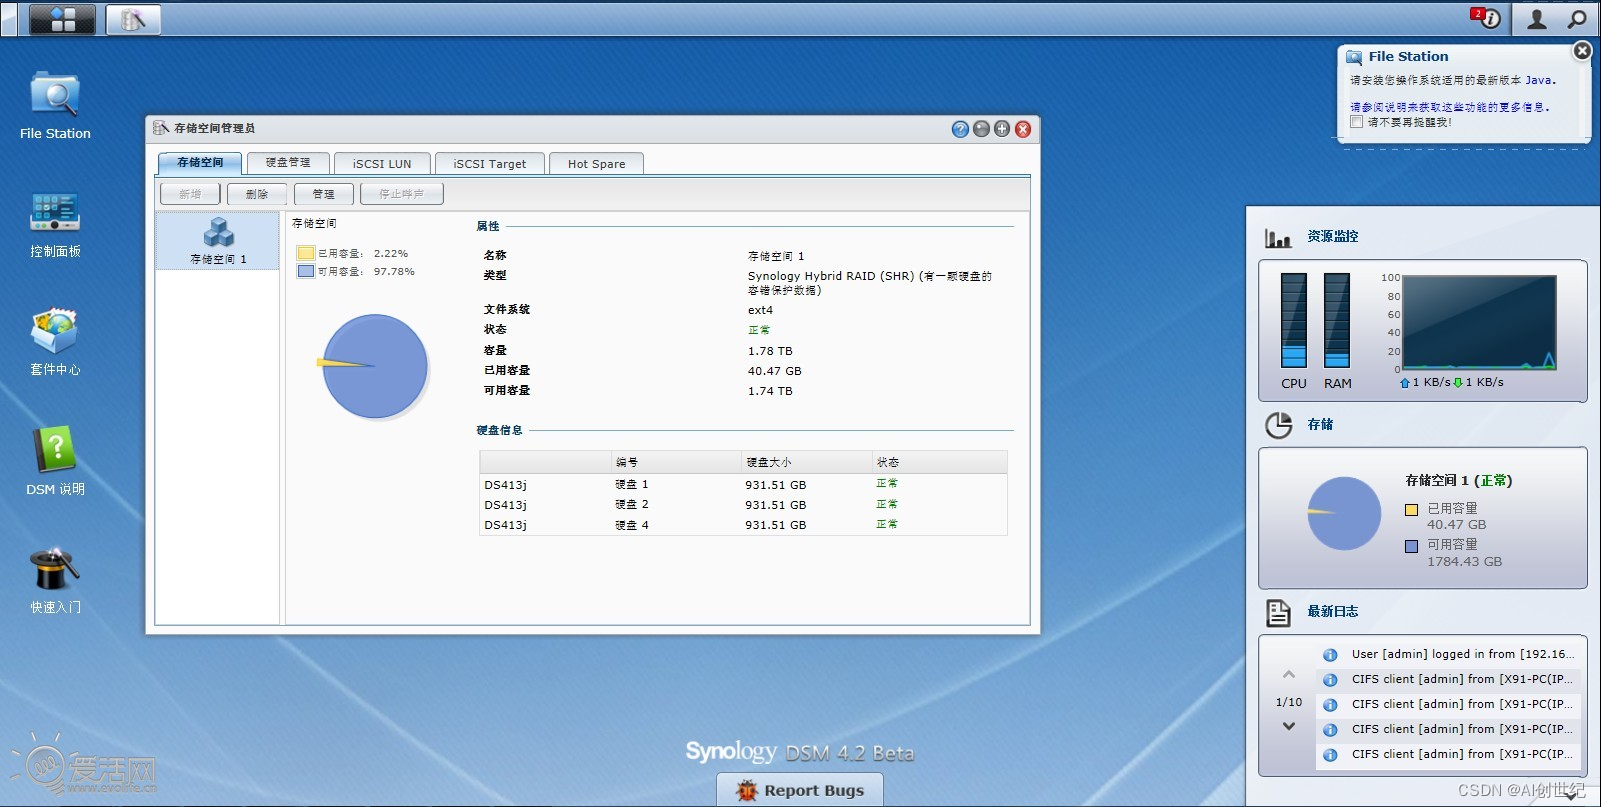Click the 管理 button
The height and width of the screenshot is (807, 1601).
324,194
